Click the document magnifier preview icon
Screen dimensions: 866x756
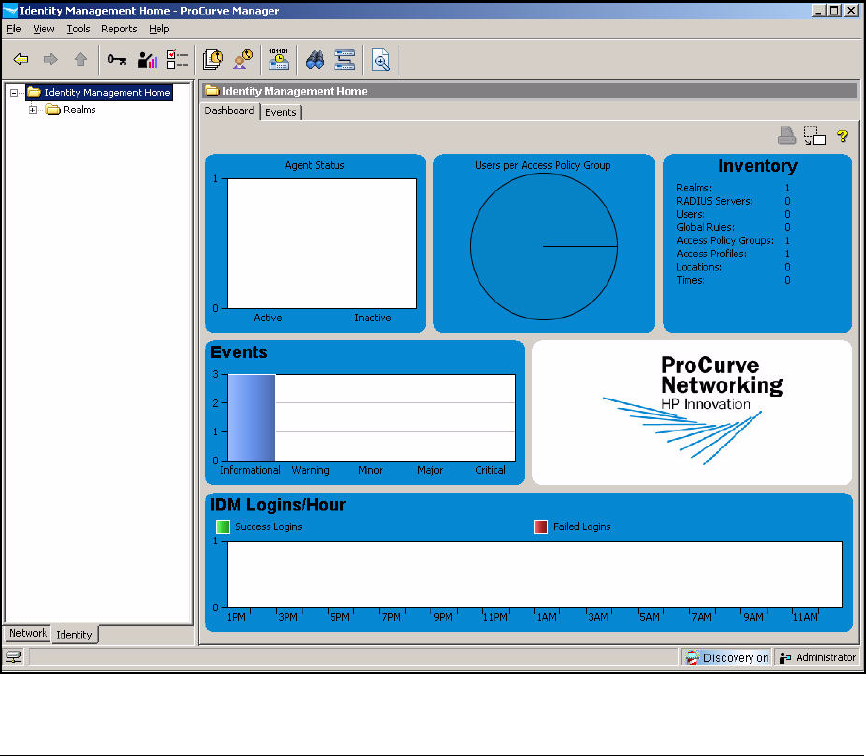coord(381,60)
